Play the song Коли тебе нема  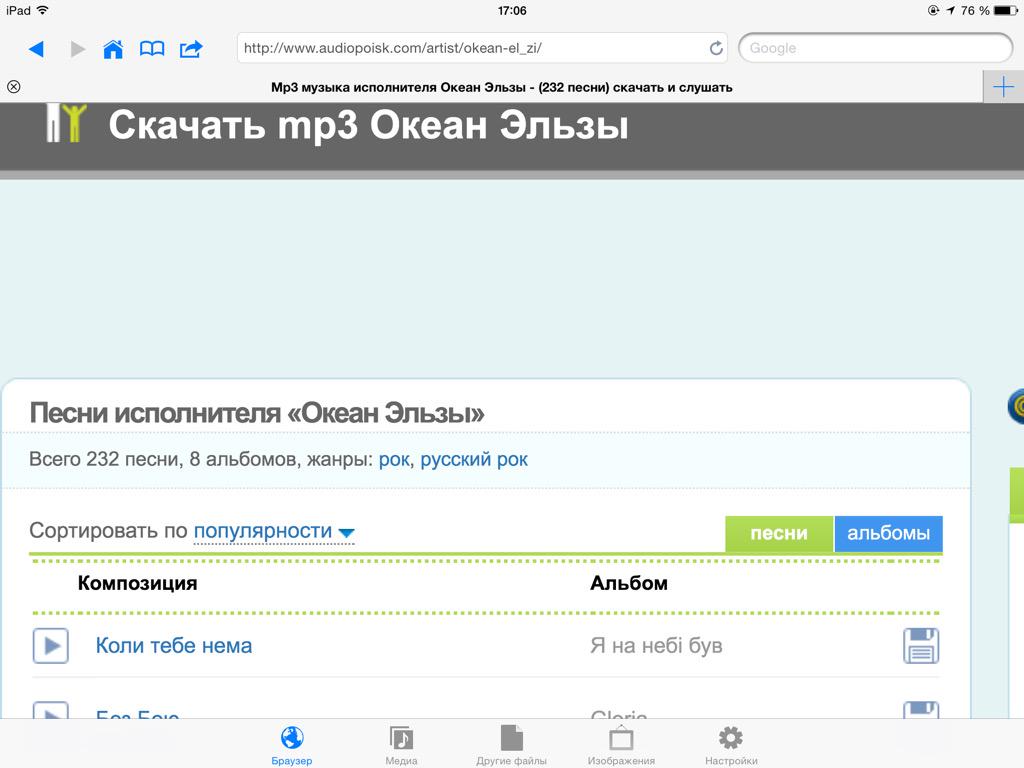[51, 646]
